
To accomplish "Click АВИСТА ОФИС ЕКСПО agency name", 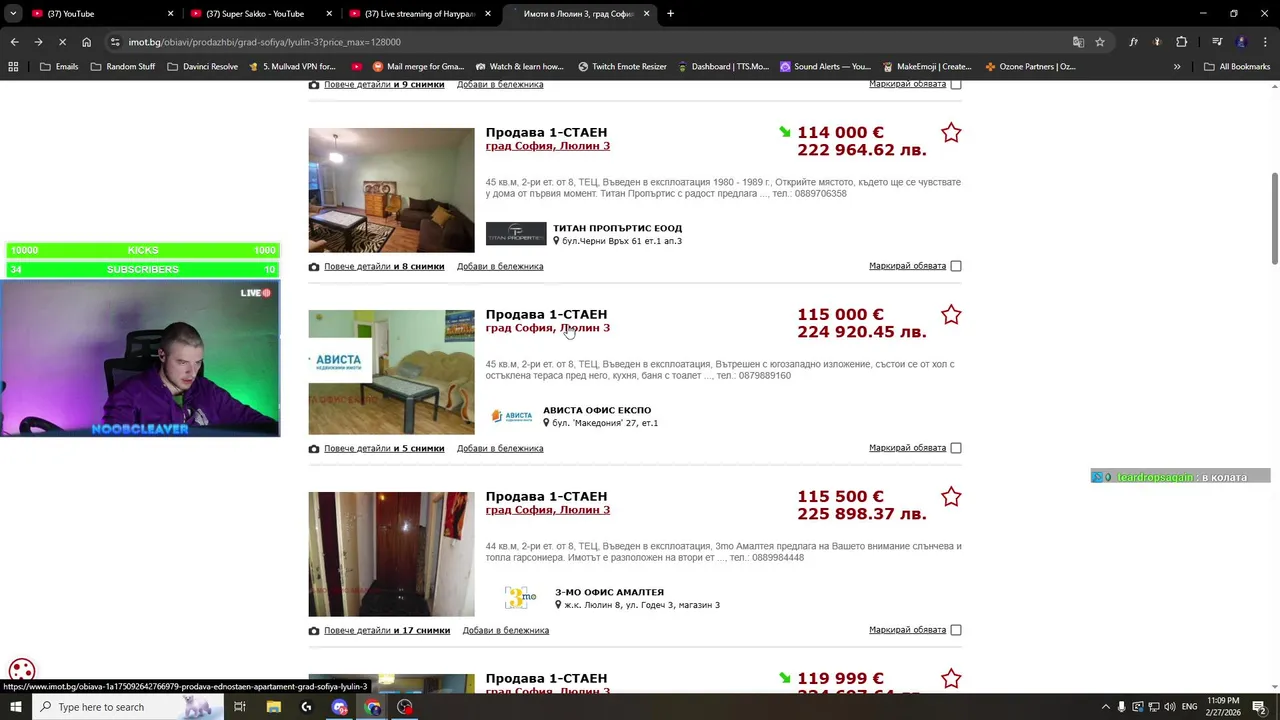I will pos(597,410).
